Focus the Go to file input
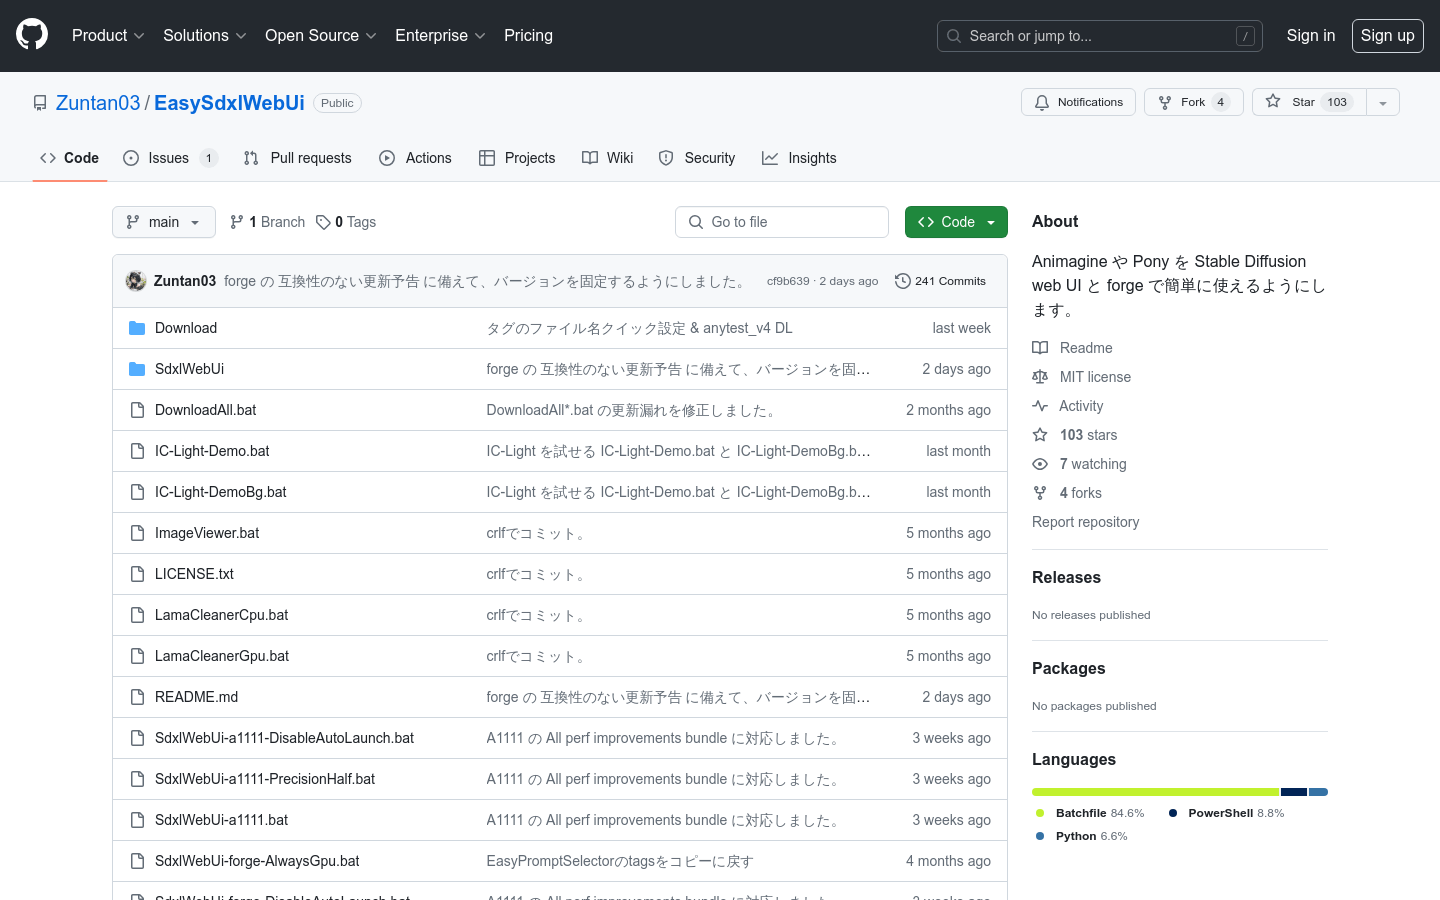The image size is (1440, 900). pyautogui.click(x=782, y=222)
